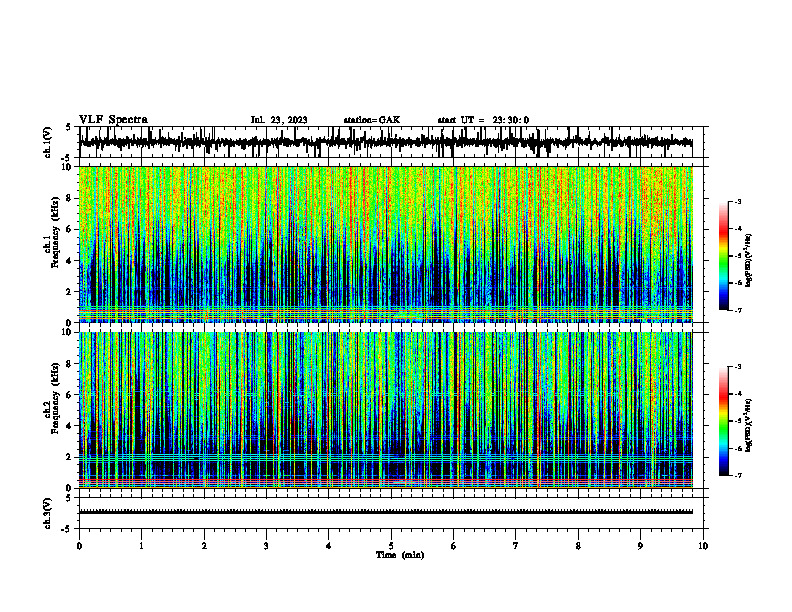Click the time axis tick label "8"
Viewport: 792px width, 612px height.
coord(578,546)
